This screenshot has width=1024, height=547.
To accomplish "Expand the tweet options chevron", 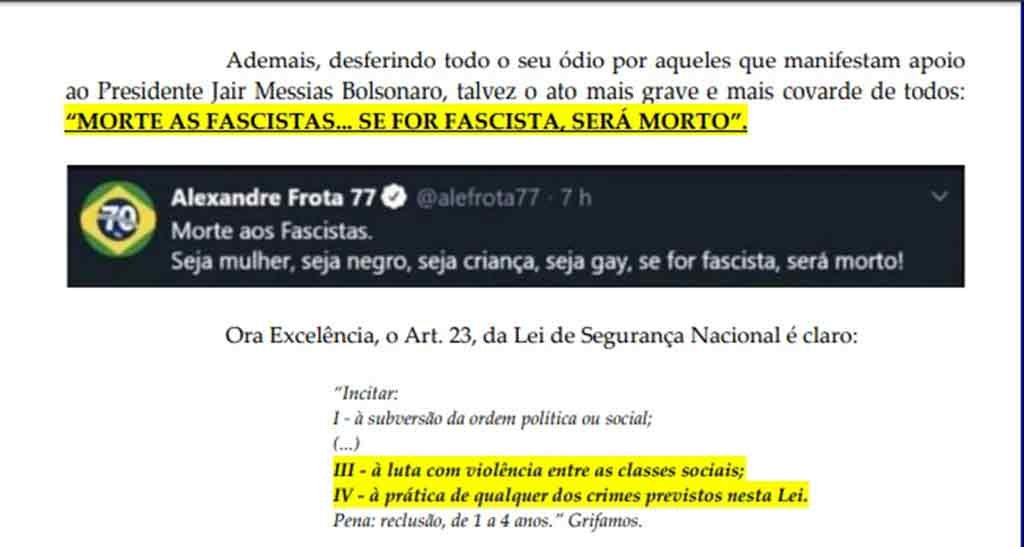I will pos(939,196).
